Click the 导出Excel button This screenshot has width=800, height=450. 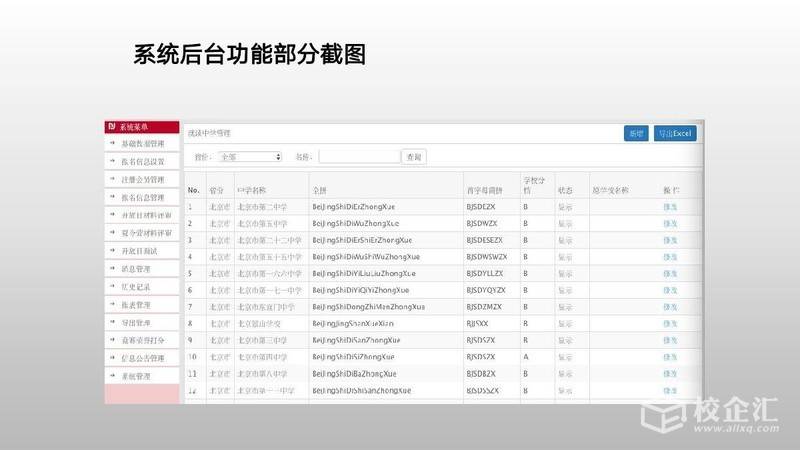coord(675,134)
